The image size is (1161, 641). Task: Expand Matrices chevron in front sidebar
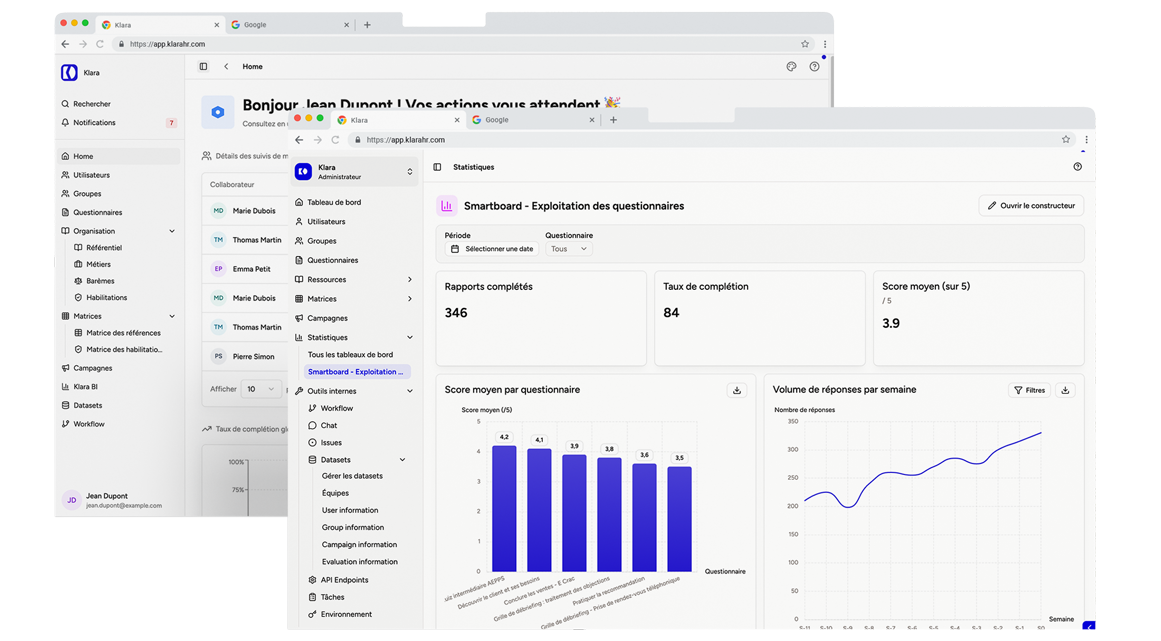point(409,299)
